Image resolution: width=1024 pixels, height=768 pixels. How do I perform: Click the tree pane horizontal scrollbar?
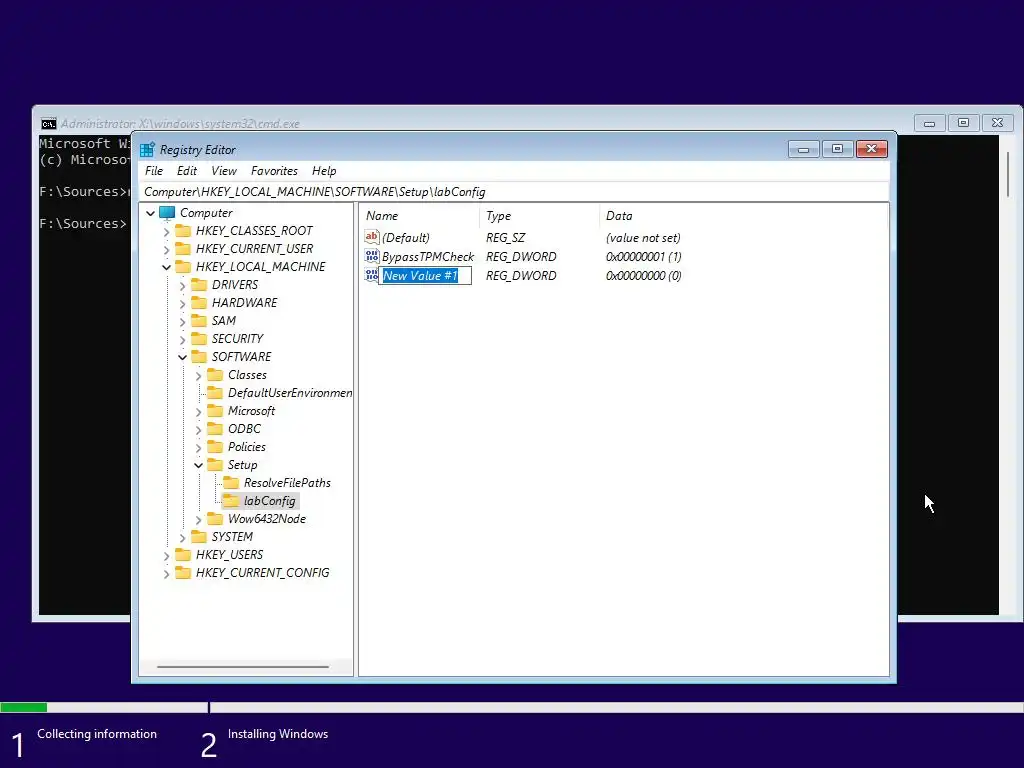click(x=243, y=667)
